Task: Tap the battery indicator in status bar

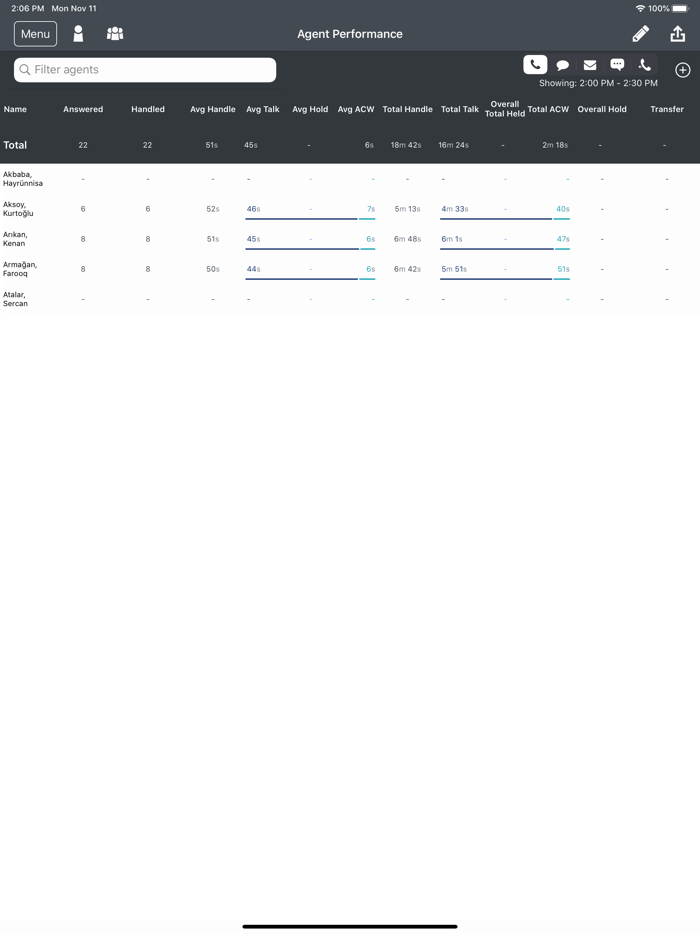Action: [680, 8]
